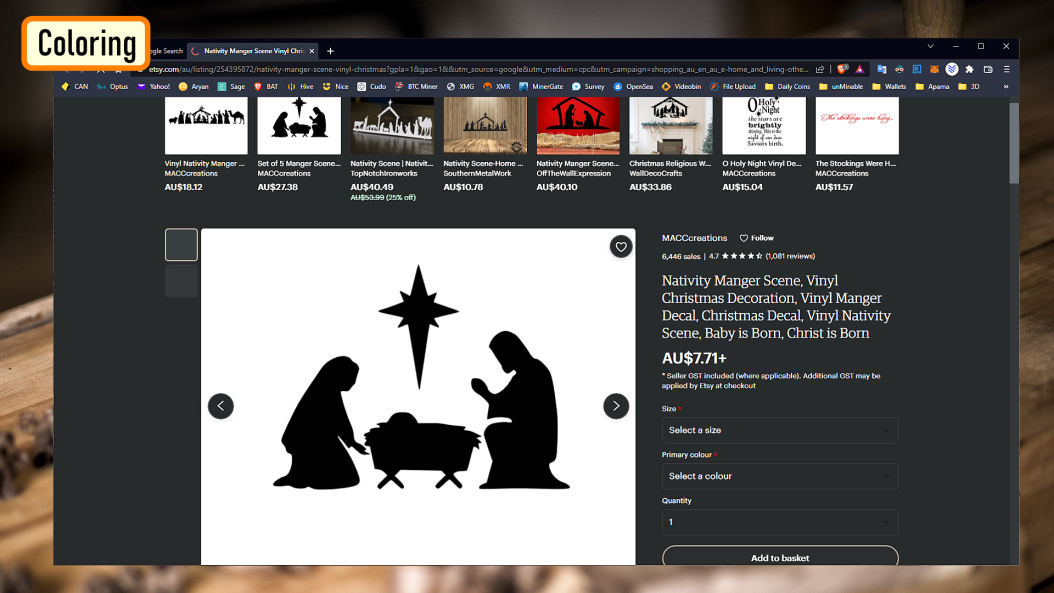This screenshot has width=1054, height=593.
Task: Open the Brave wallet icon
Action: coord(988,69)
